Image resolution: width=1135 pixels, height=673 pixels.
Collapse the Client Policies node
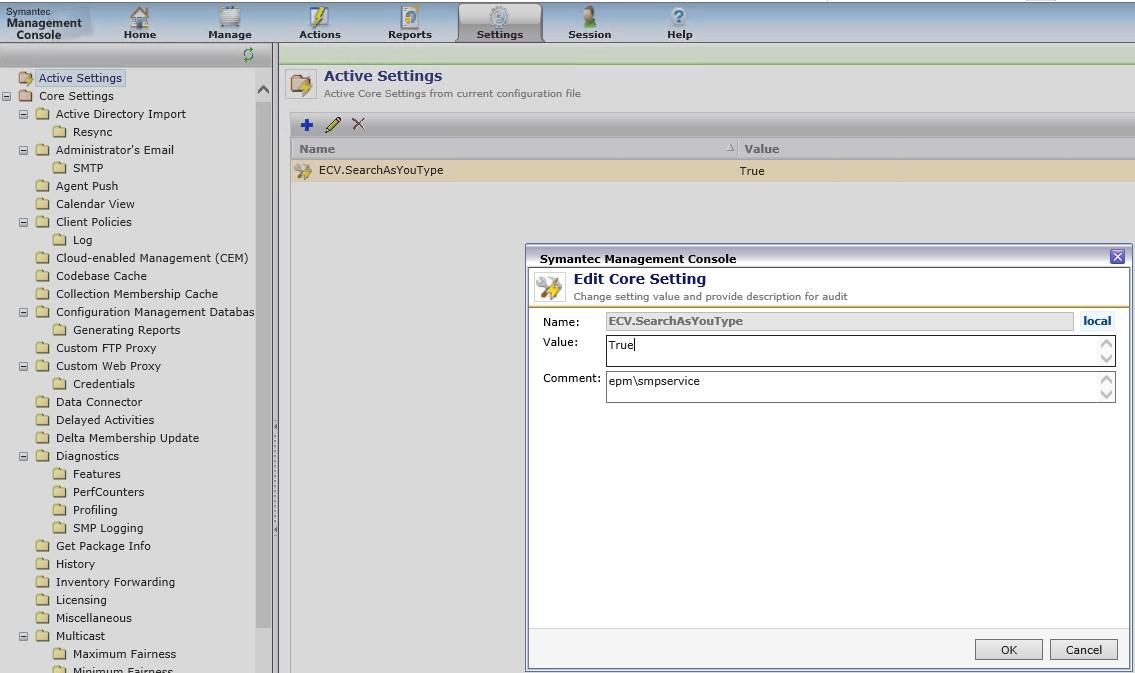[x=24, y=223]
